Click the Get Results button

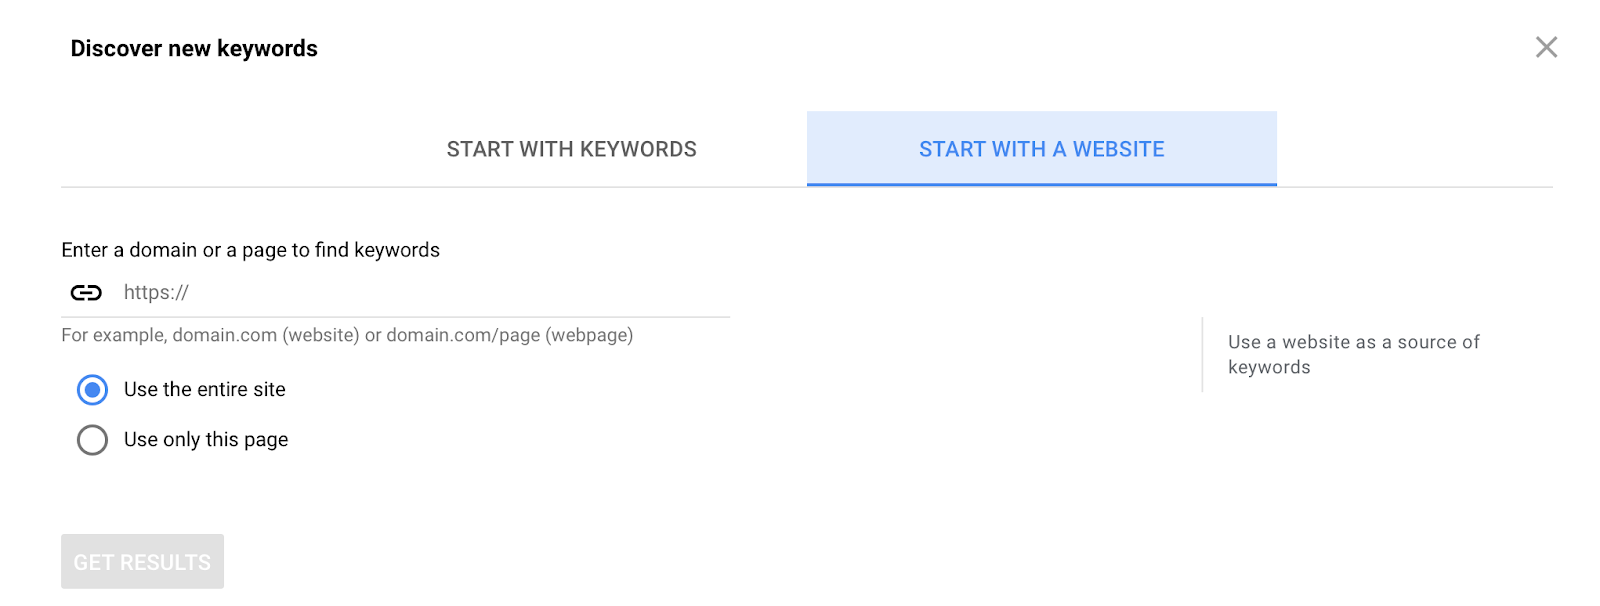(142, 562)
